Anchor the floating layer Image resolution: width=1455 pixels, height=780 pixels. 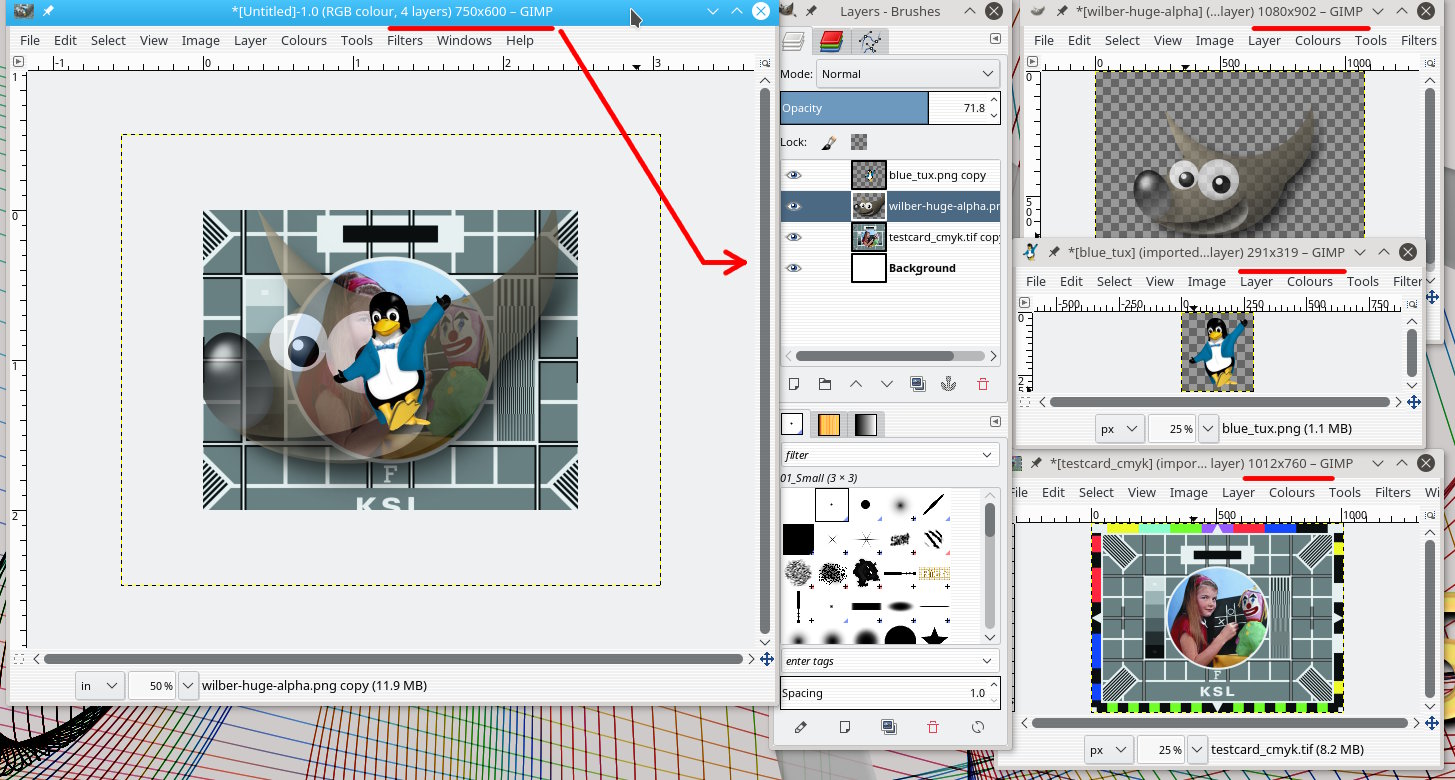tap(950, 384)
